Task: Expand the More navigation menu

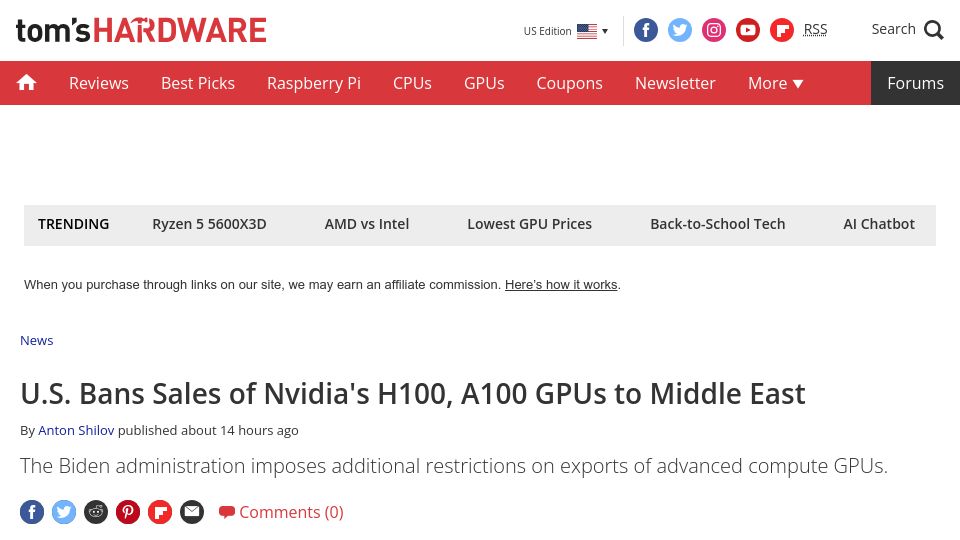Action: tap(775, 83)
